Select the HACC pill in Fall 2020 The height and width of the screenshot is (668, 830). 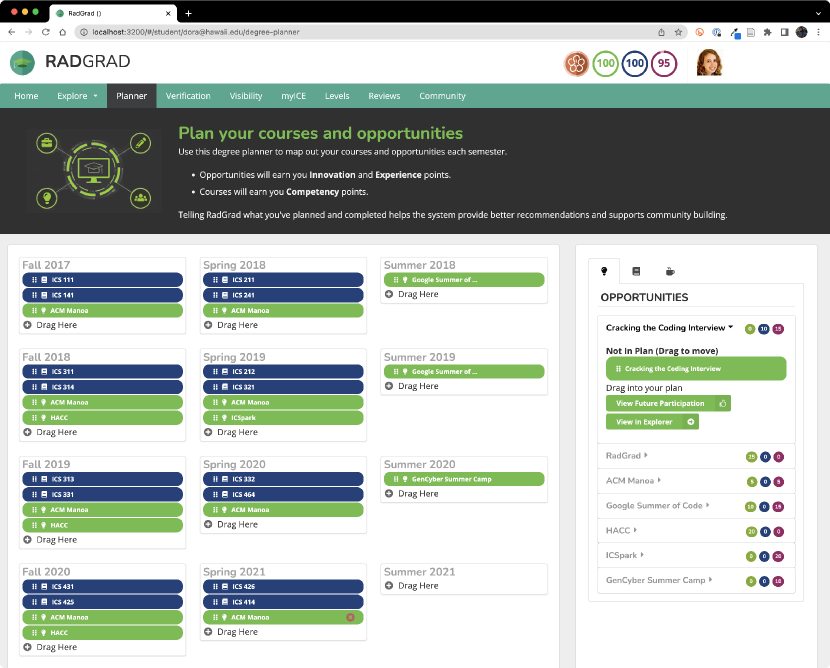(103, 633)
